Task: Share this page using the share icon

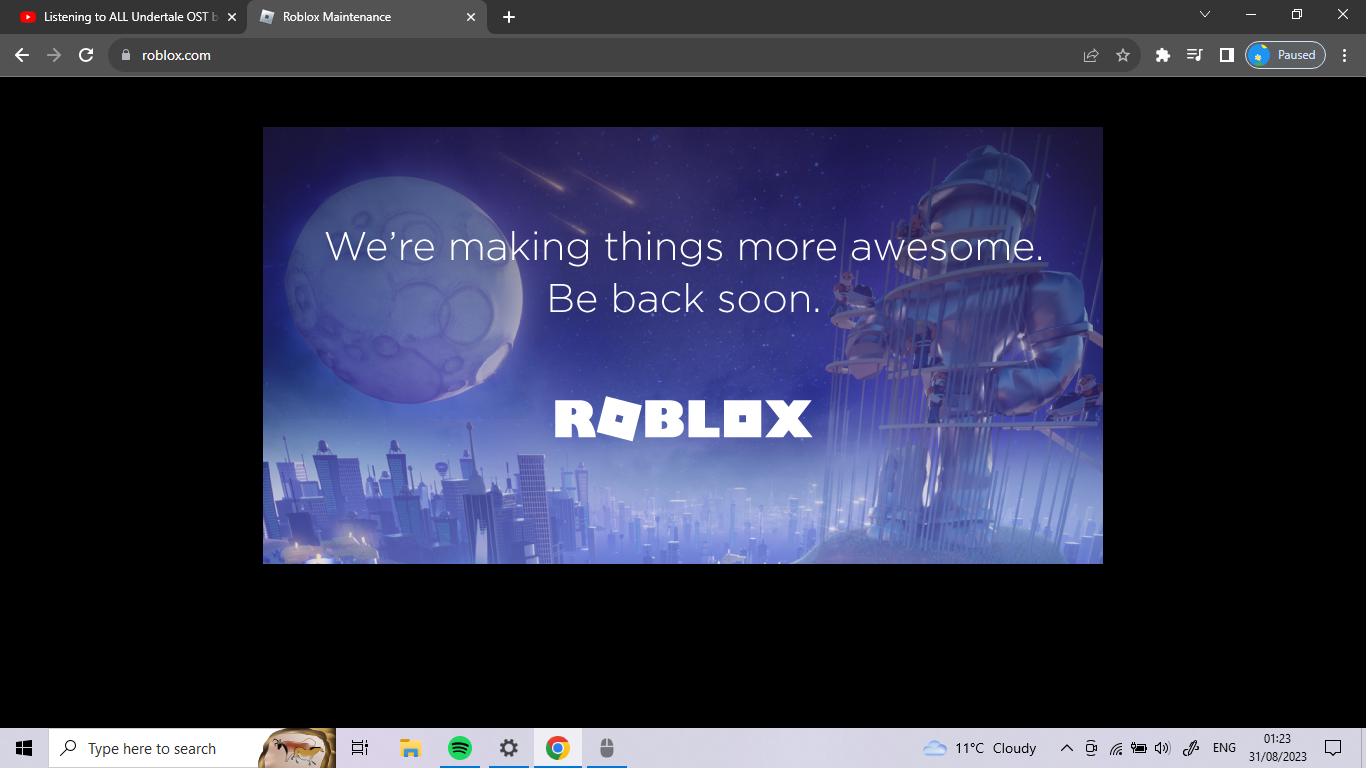Action: [1091, 55]
